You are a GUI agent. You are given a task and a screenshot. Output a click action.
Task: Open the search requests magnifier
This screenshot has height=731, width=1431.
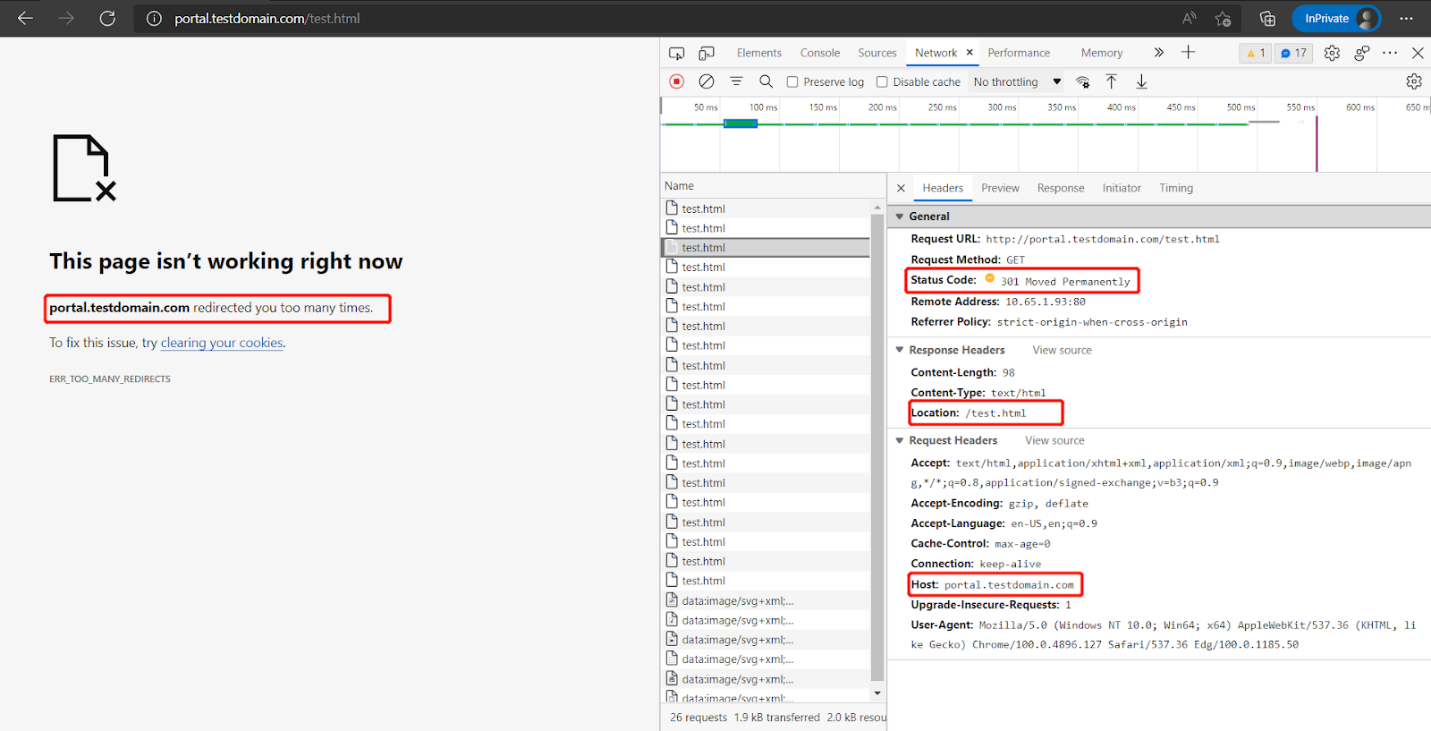pyautogui.click(x=766, y=81)
